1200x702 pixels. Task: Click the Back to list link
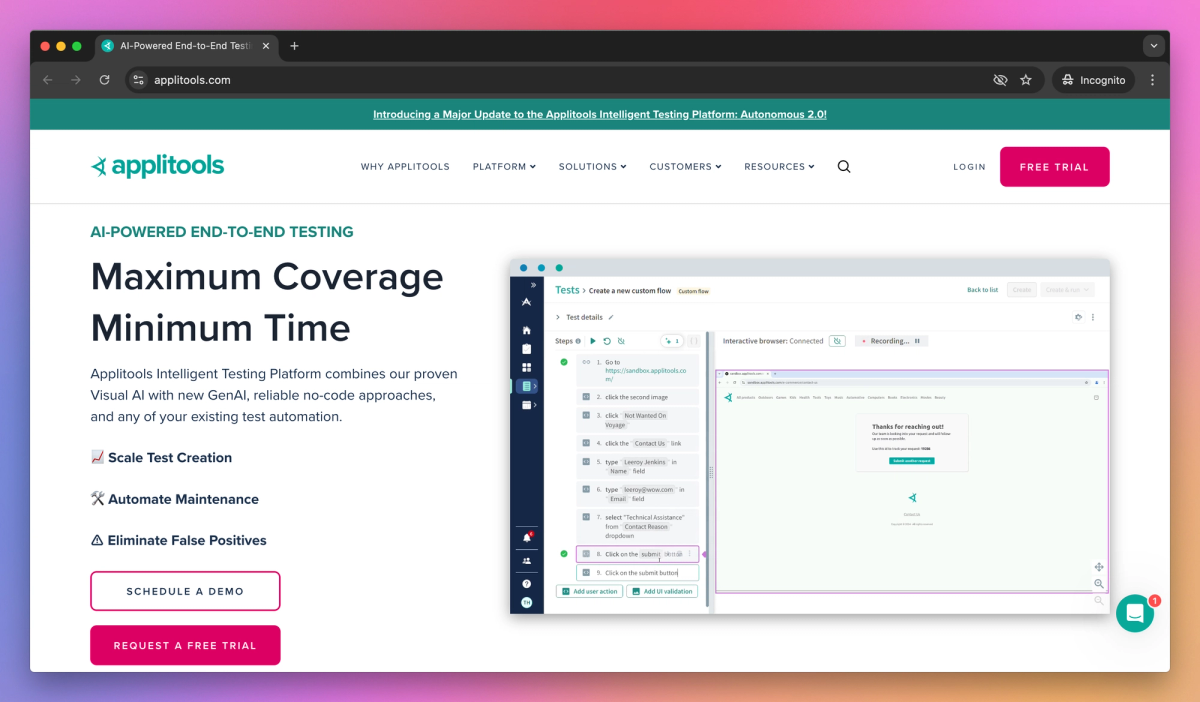coord(982,290)
